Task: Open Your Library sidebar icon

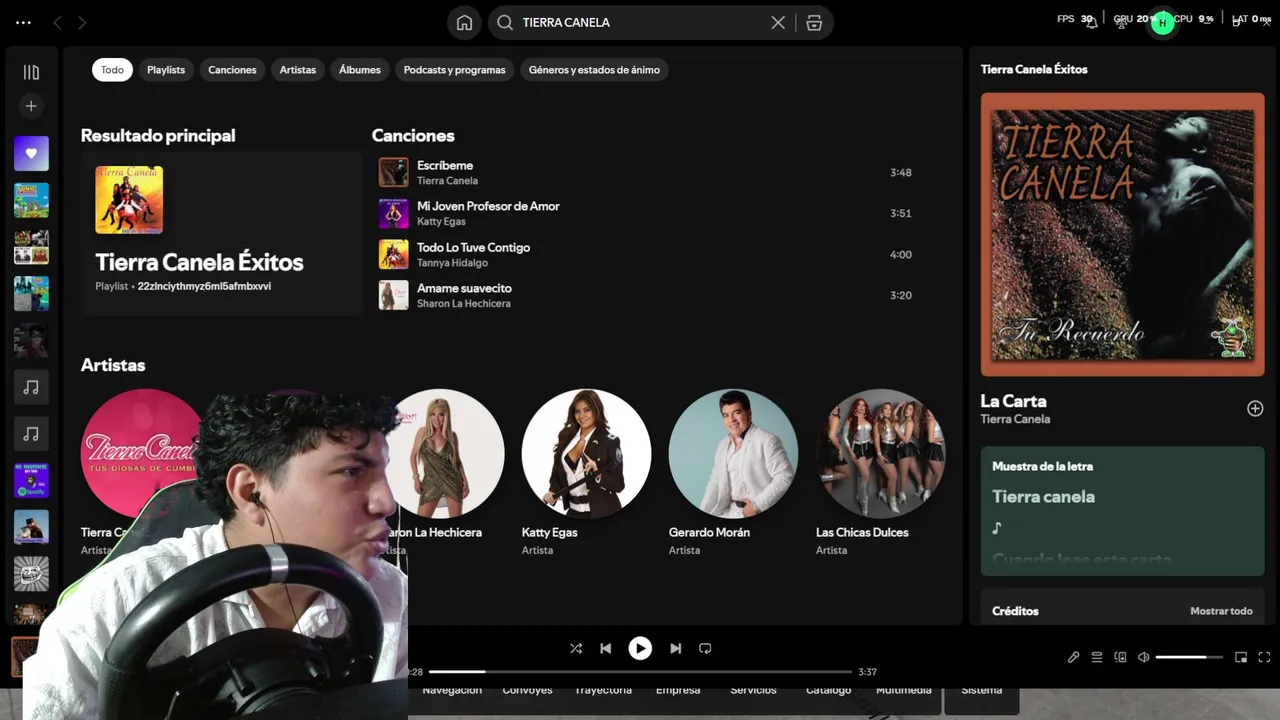Action: 31,72
